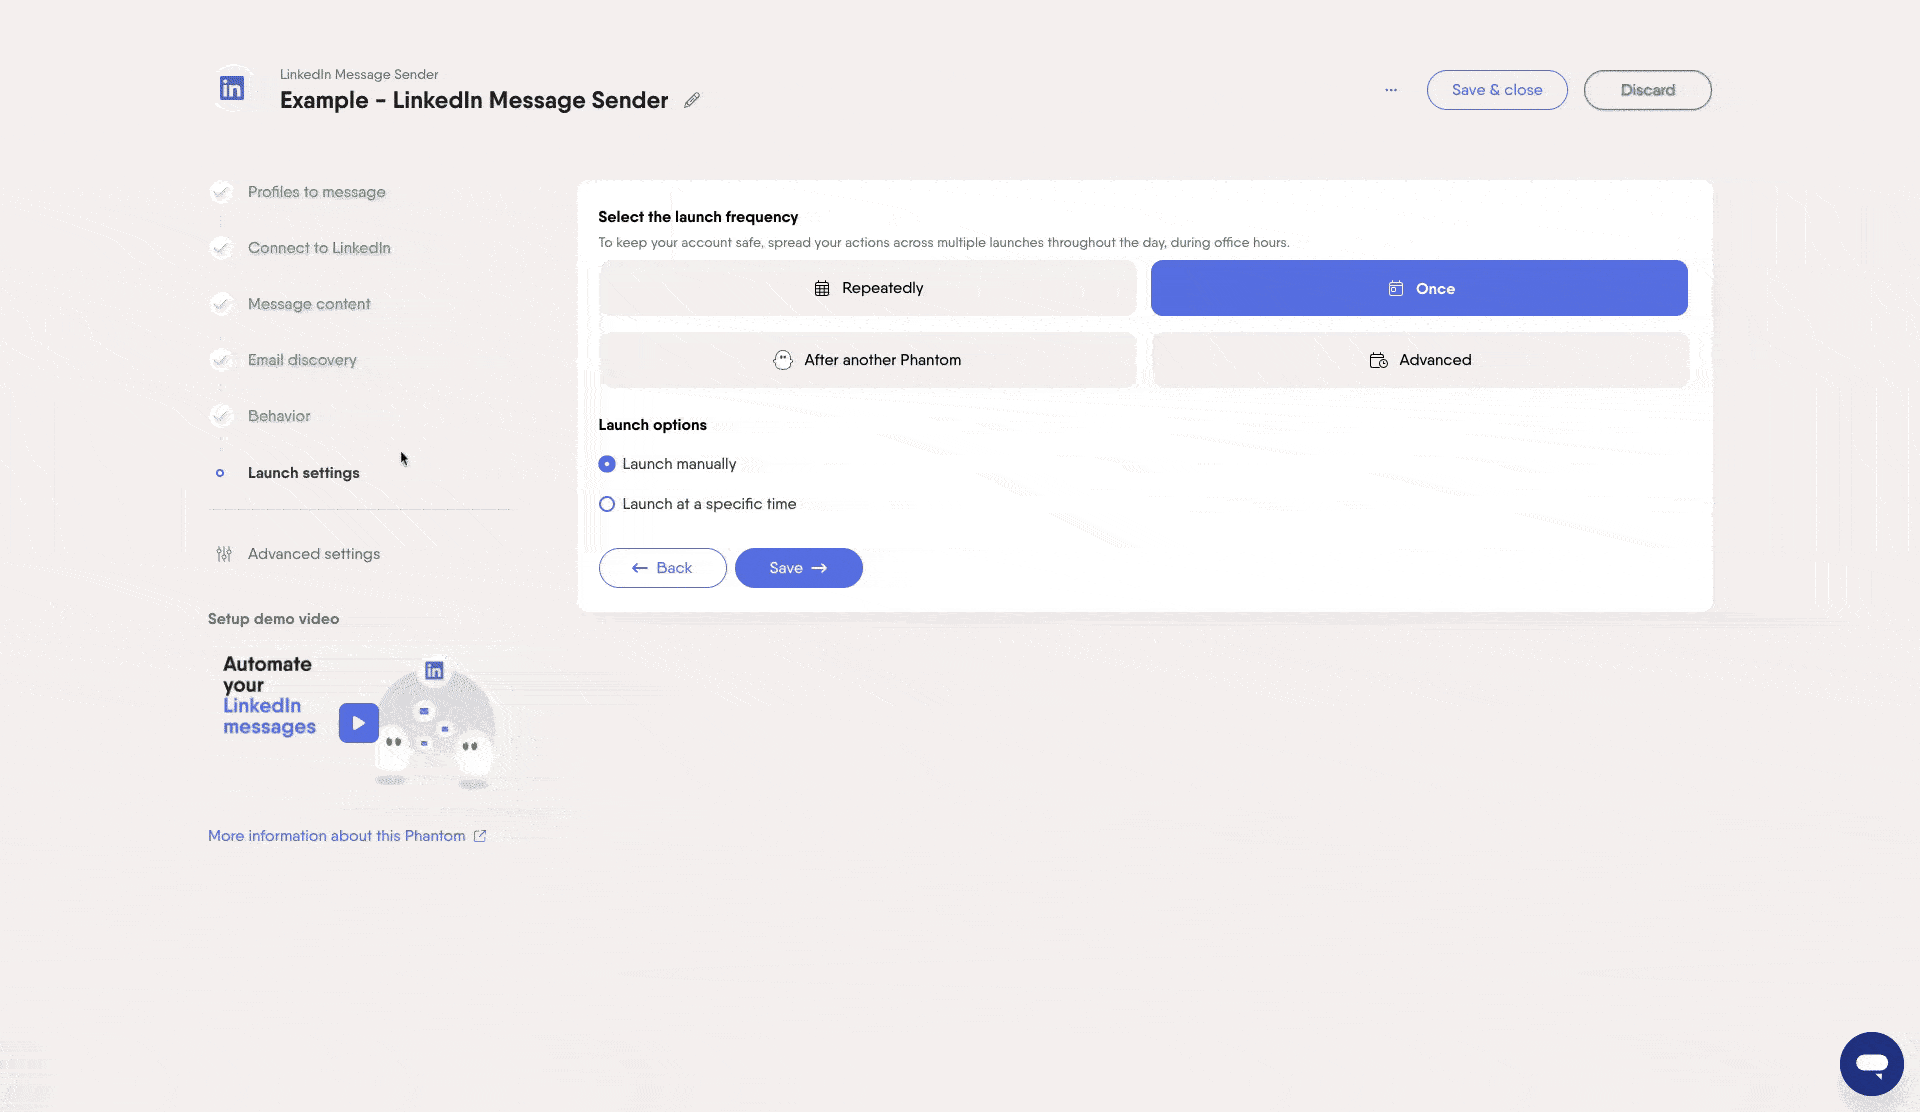Click the Behavior step checkmark icon

click(x=221, y=416)
